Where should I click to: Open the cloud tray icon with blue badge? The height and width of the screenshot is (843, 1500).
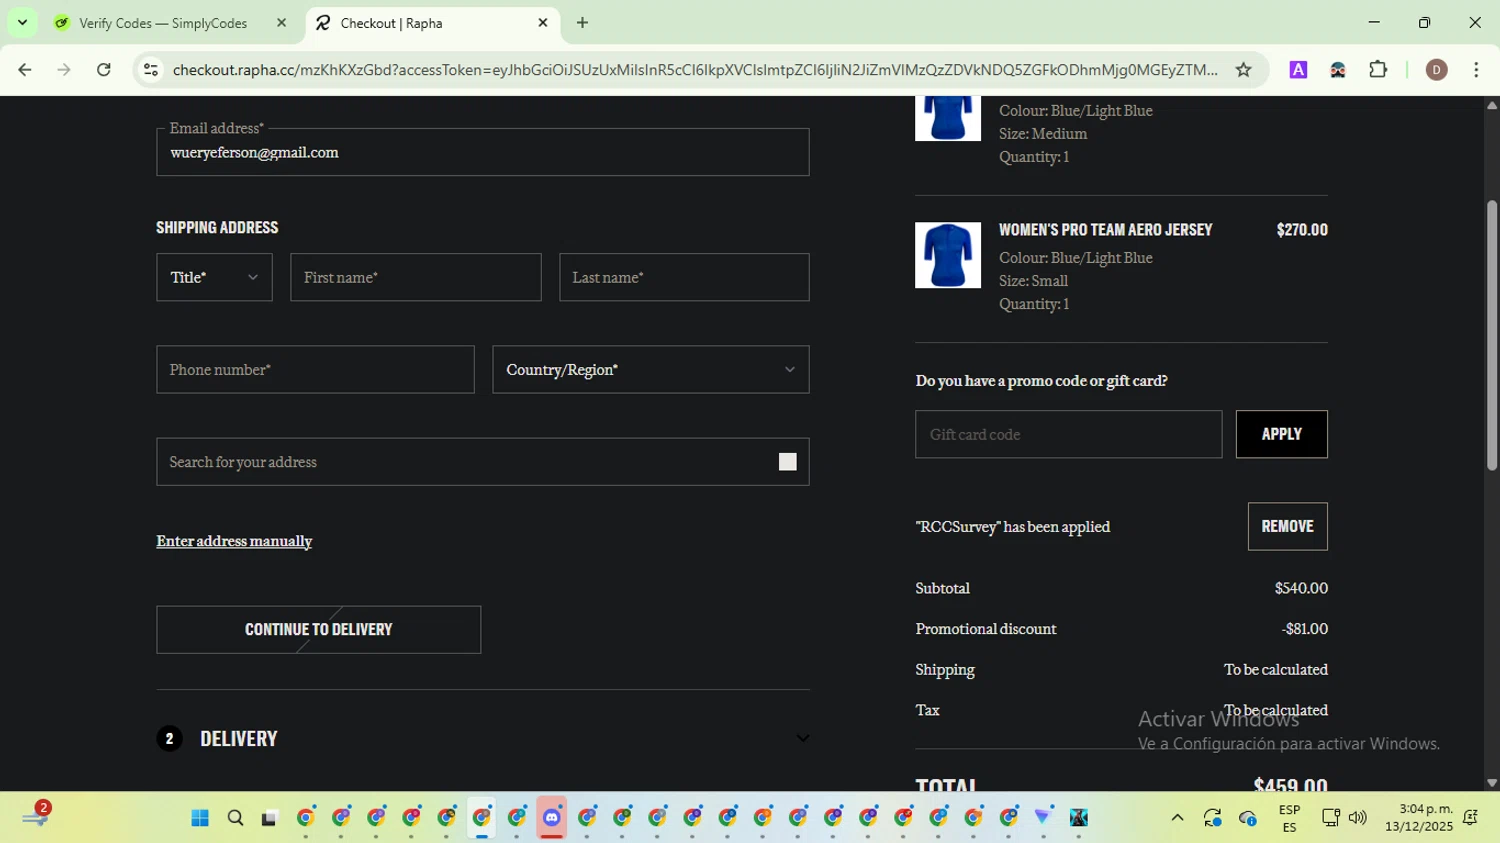pyautogui.click(x=1248, y=818)
